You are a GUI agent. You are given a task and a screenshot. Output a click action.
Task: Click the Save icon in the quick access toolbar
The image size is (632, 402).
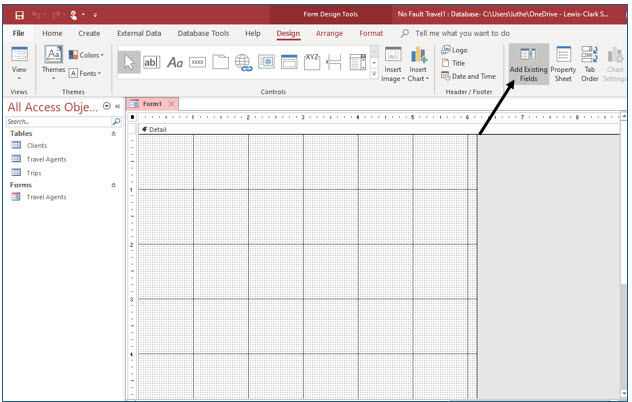(x=19, y=15)
